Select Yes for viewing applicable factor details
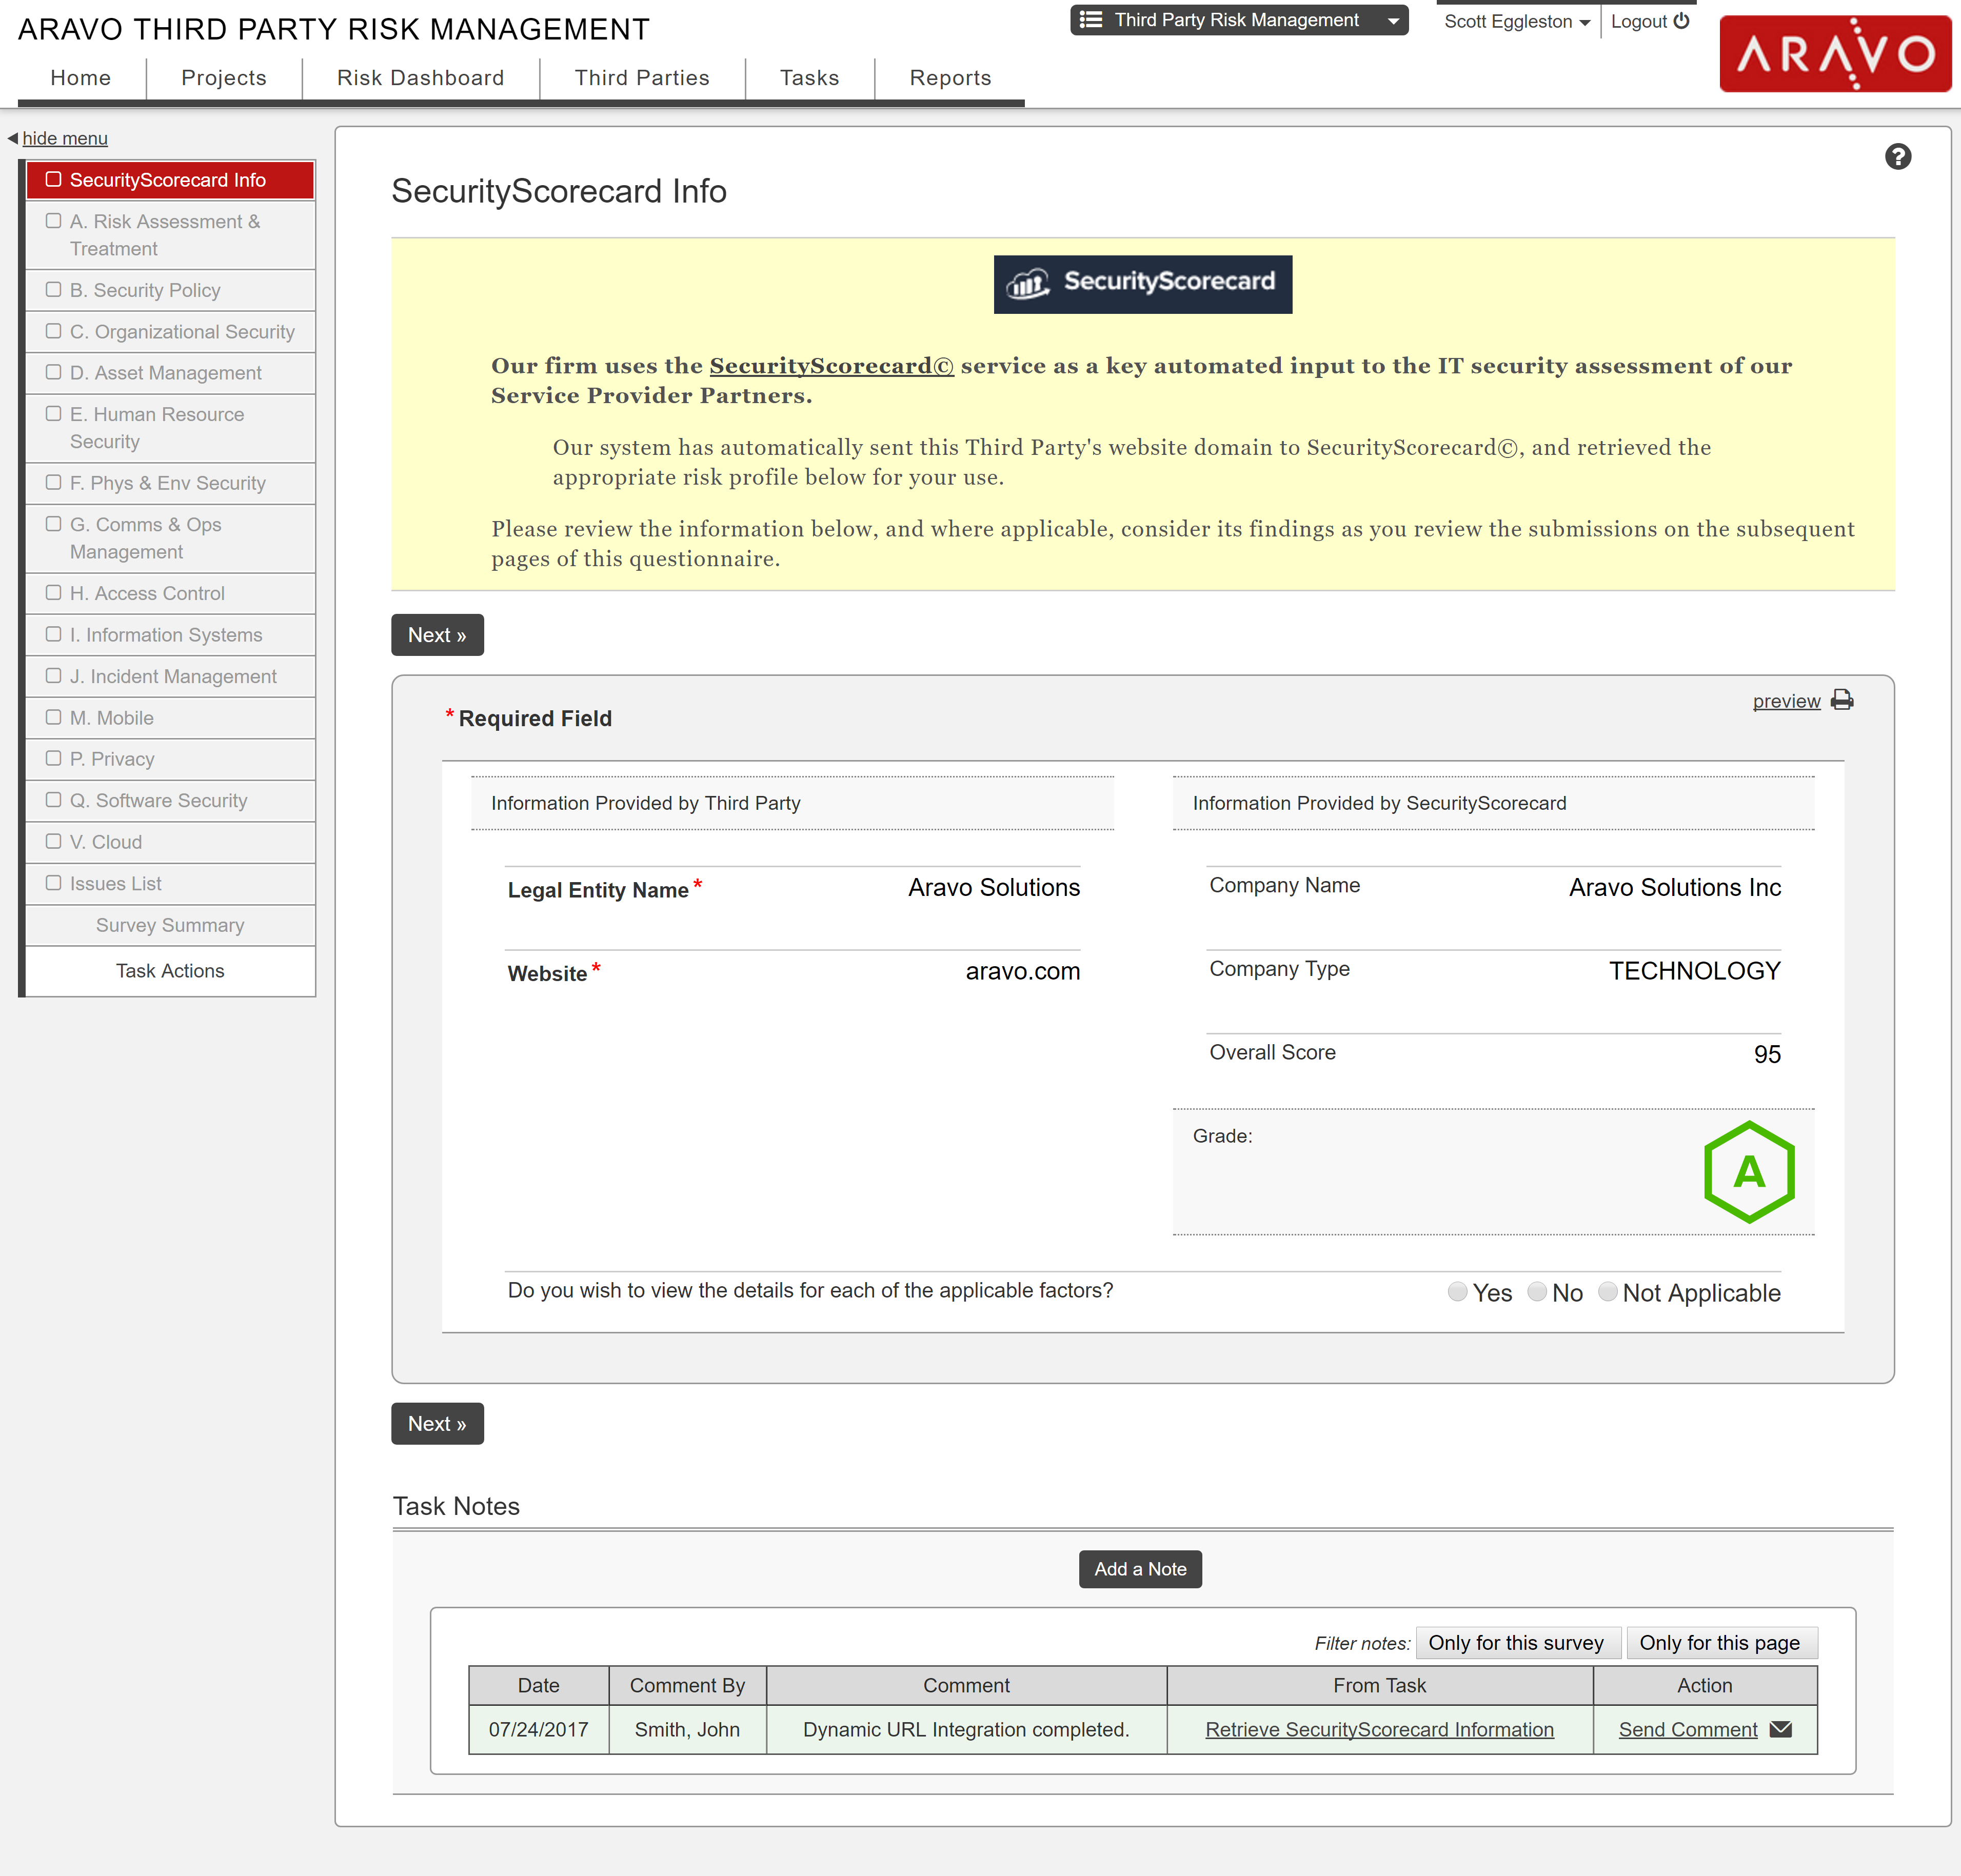 (x=1458, y=1292)
